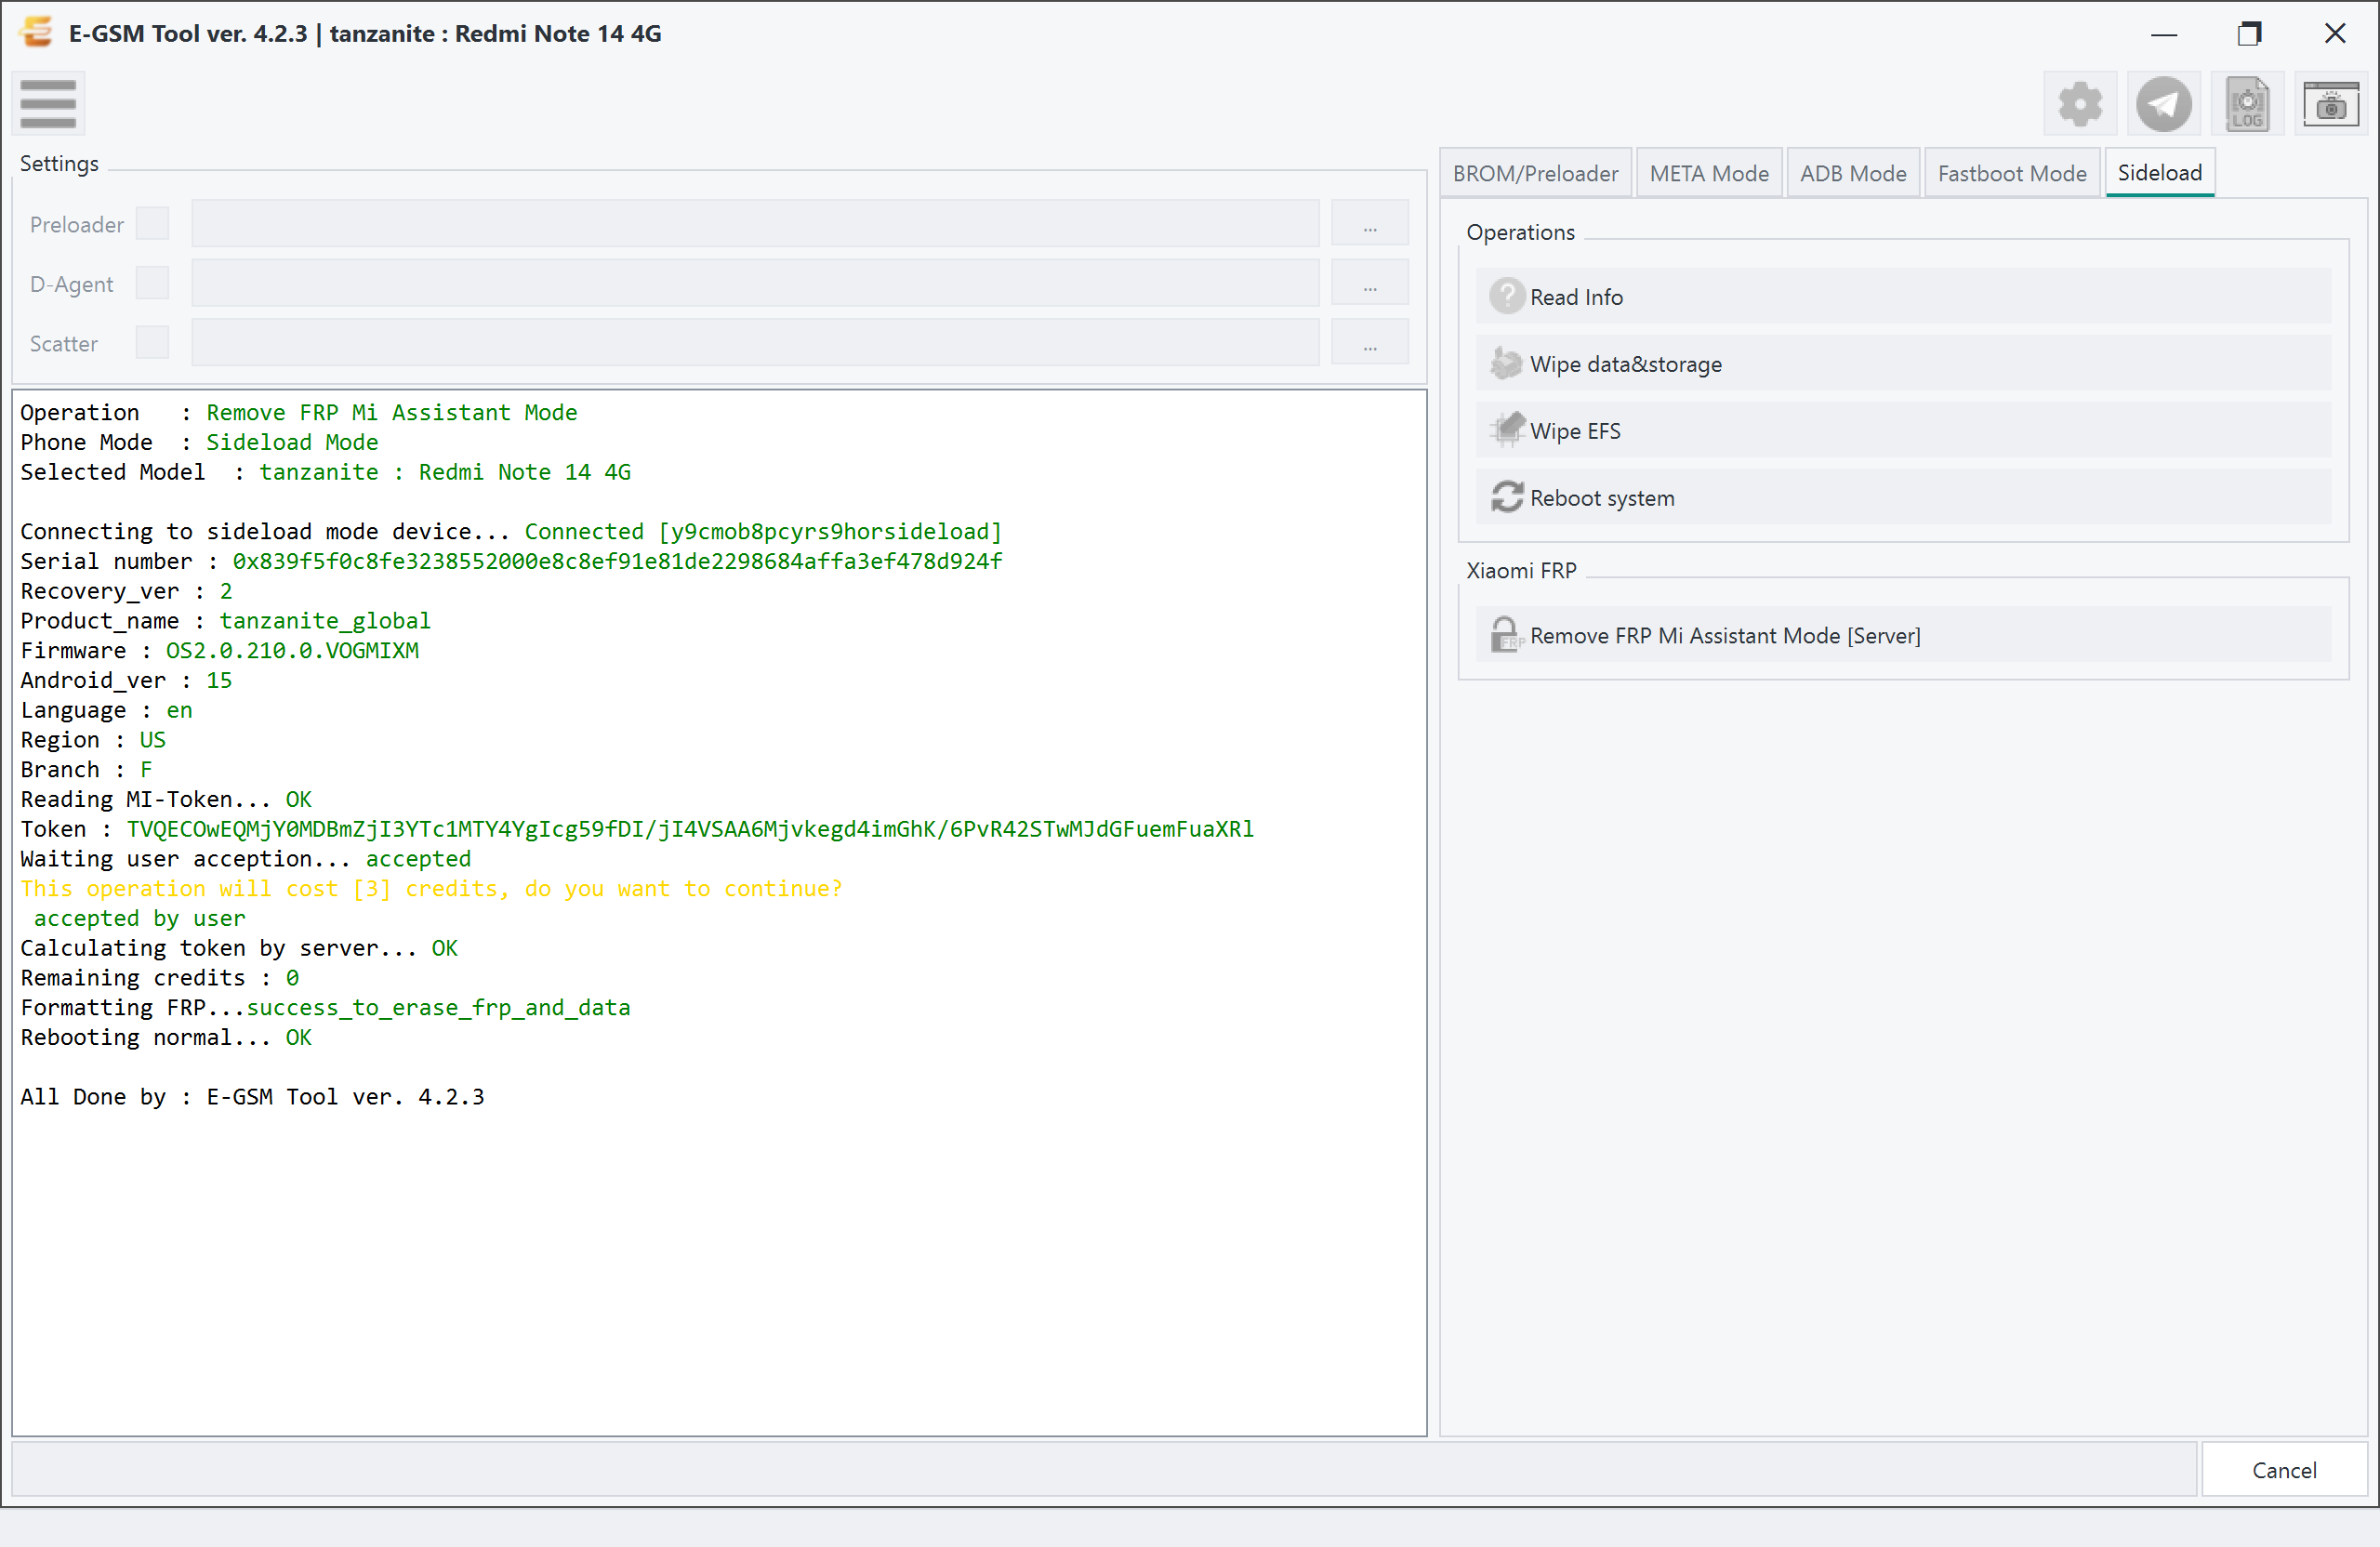Toggle the Scatter checkbox
This screenshot has width=2380, height=1547.
coord(152,342)
